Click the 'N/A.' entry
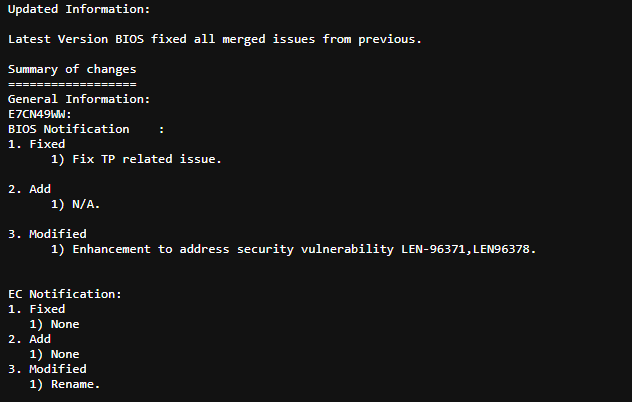Image resolution: width=632 pixels, height=402 pixels. pos(86,204)
